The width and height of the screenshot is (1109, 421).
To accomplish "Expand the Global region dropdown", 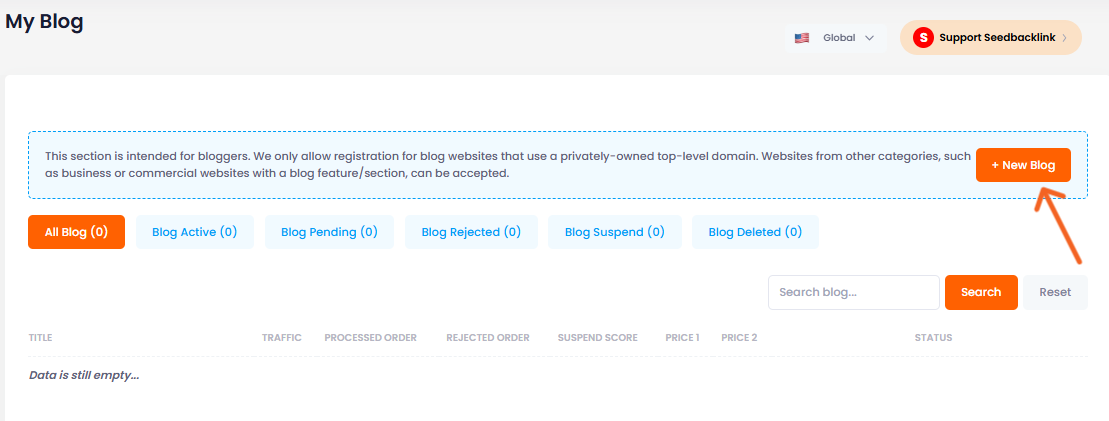I will (835, 38).
